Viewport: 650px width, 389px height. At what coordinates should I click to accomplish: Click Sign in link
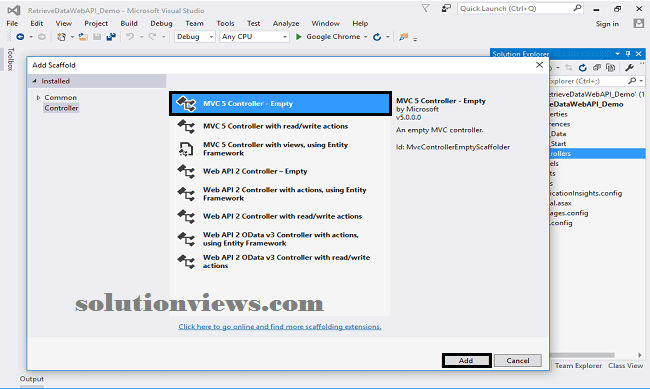tap(607, 24)
